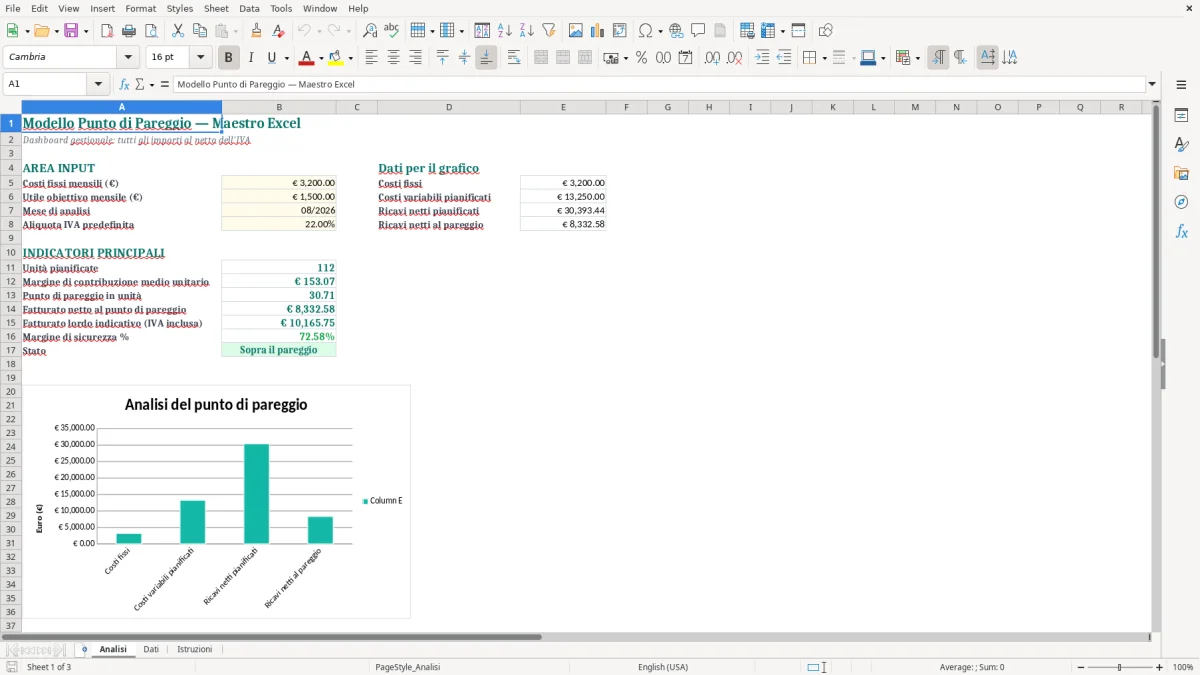Insert a Comment icon
Screen dimensions: 1200x675
(x=698, y=31)
